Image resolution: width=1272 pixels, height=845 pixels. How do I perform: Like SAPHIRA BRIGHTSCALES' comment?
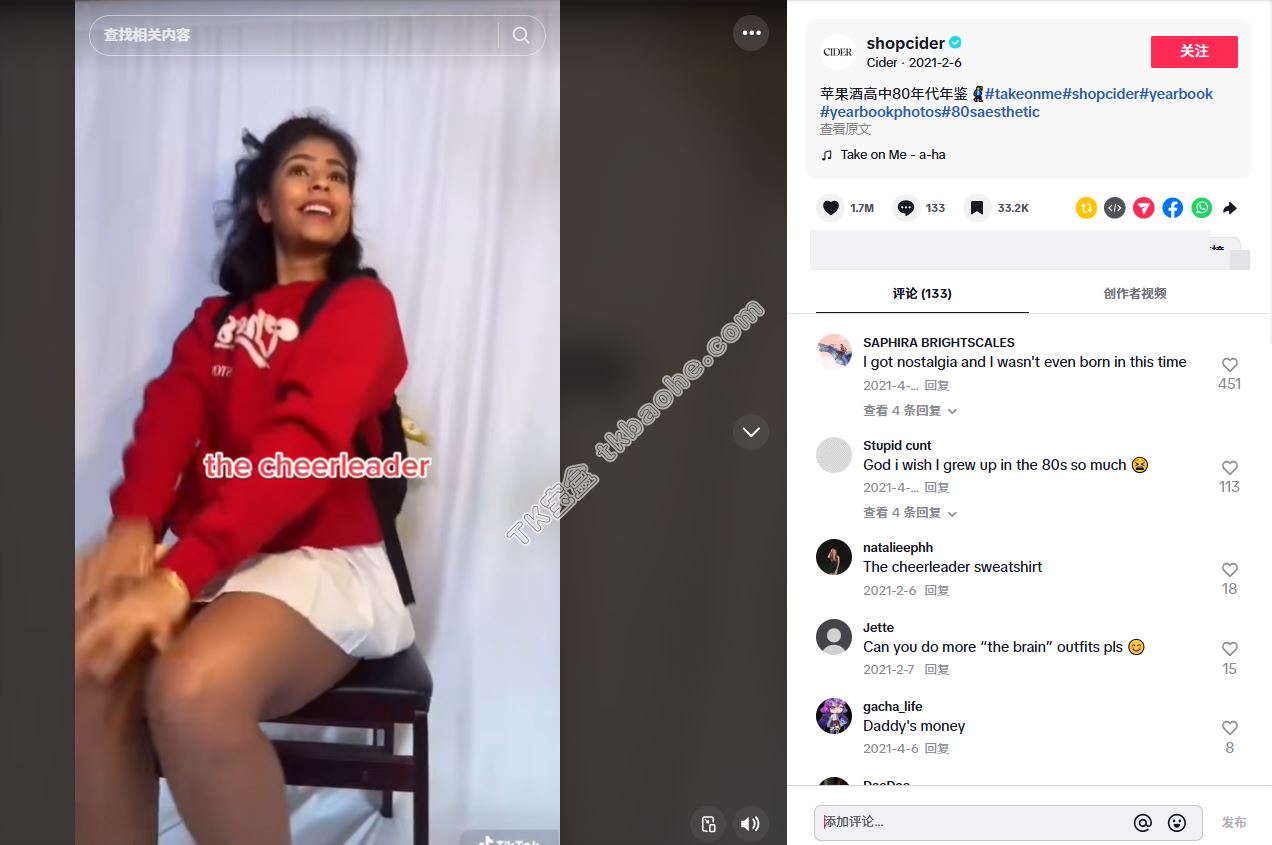[x=1230, y=365]
